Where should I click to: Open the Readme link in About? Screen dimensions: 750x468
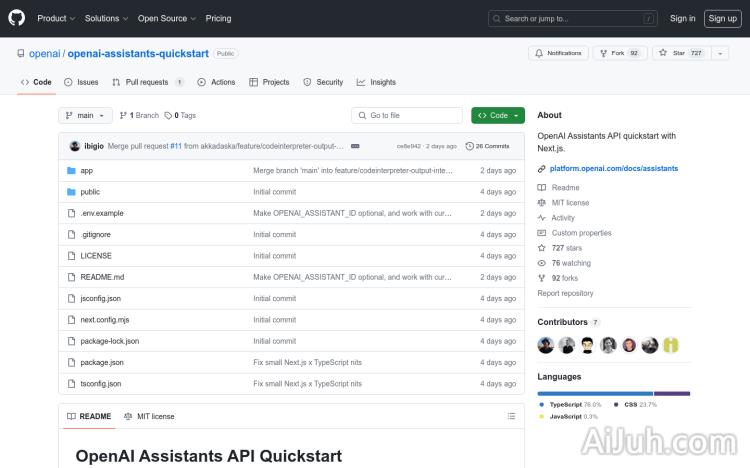pos(559,188)
